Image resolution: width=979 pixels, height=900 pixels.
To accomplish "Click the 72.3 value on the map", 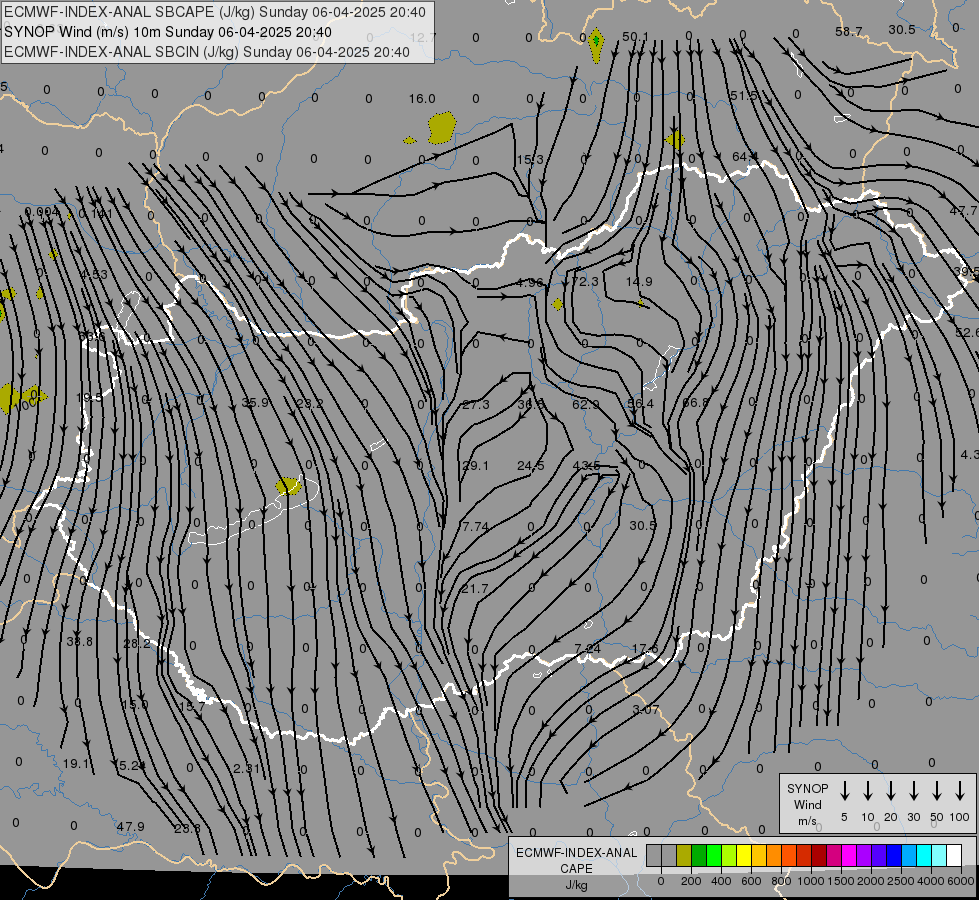I will point(585,282).
